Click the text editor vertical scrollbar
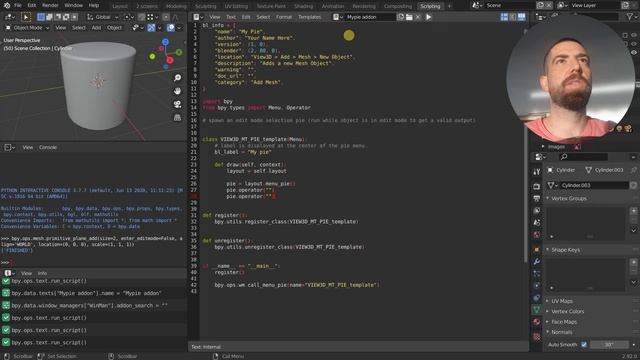Image resolution: width=640 pixels, height=360 pixels. [525, 145]
